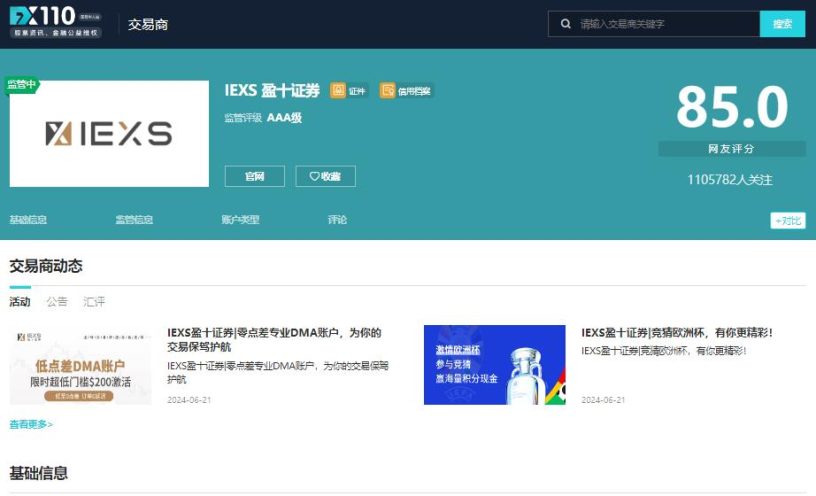Click the 信用档案 credit file badge icon

[387, 91]
